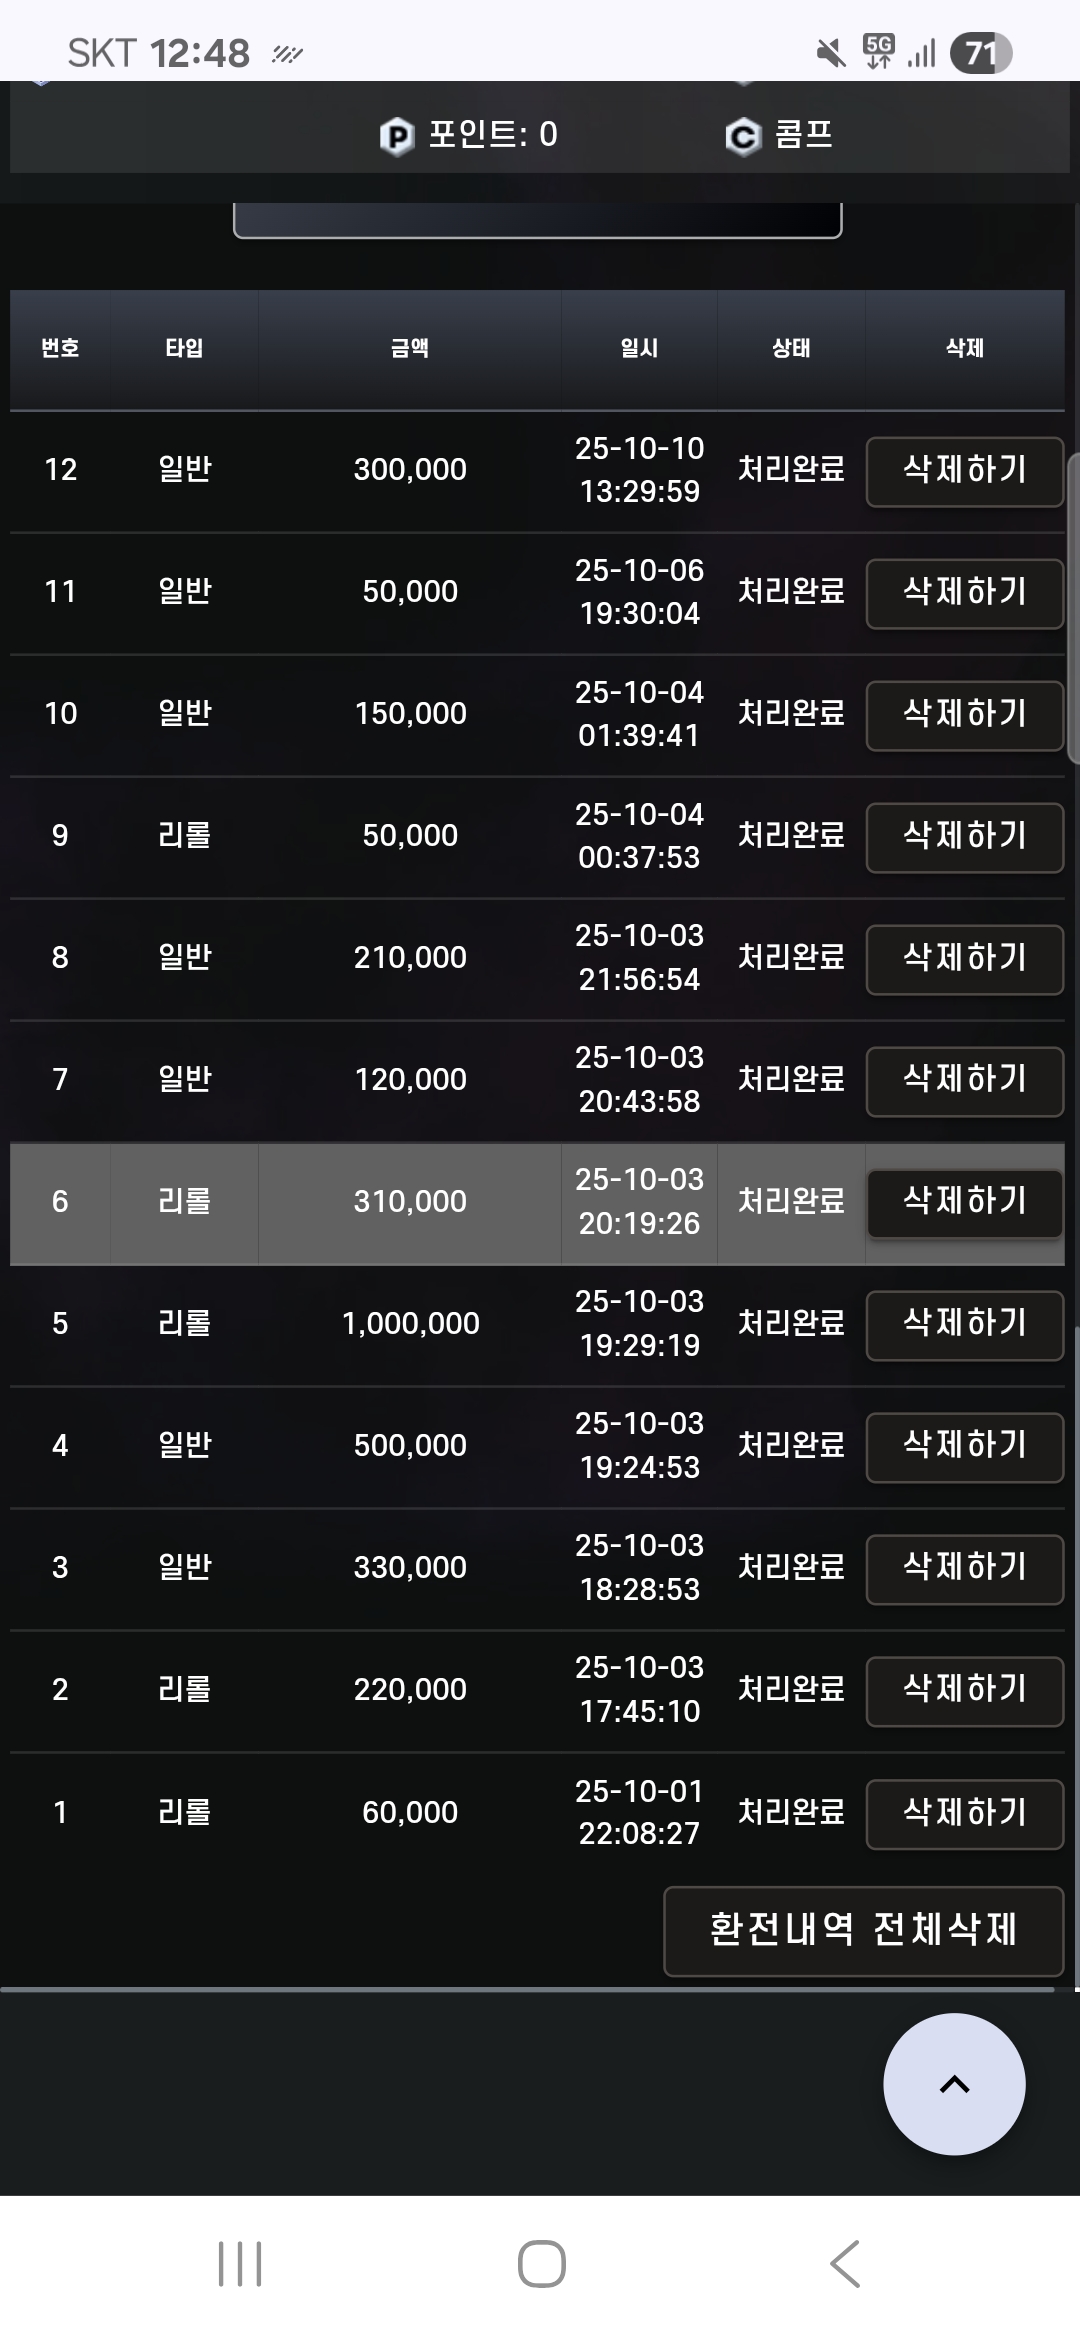Delete record number 8 for 210,000

coord(964,959)
